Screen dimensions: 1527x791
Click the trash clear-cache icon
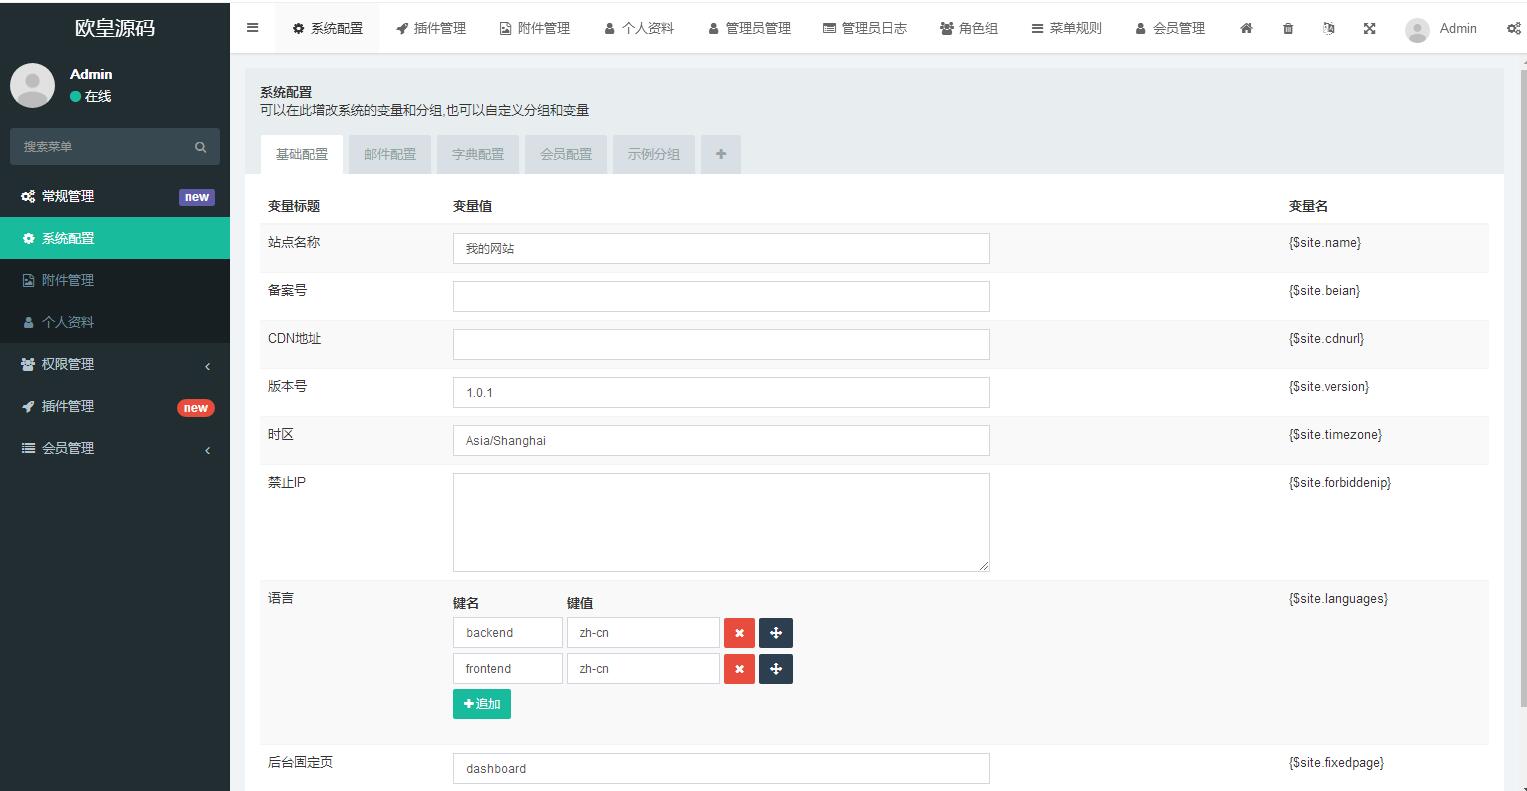pyautogui.click(x=1288, y=29)
